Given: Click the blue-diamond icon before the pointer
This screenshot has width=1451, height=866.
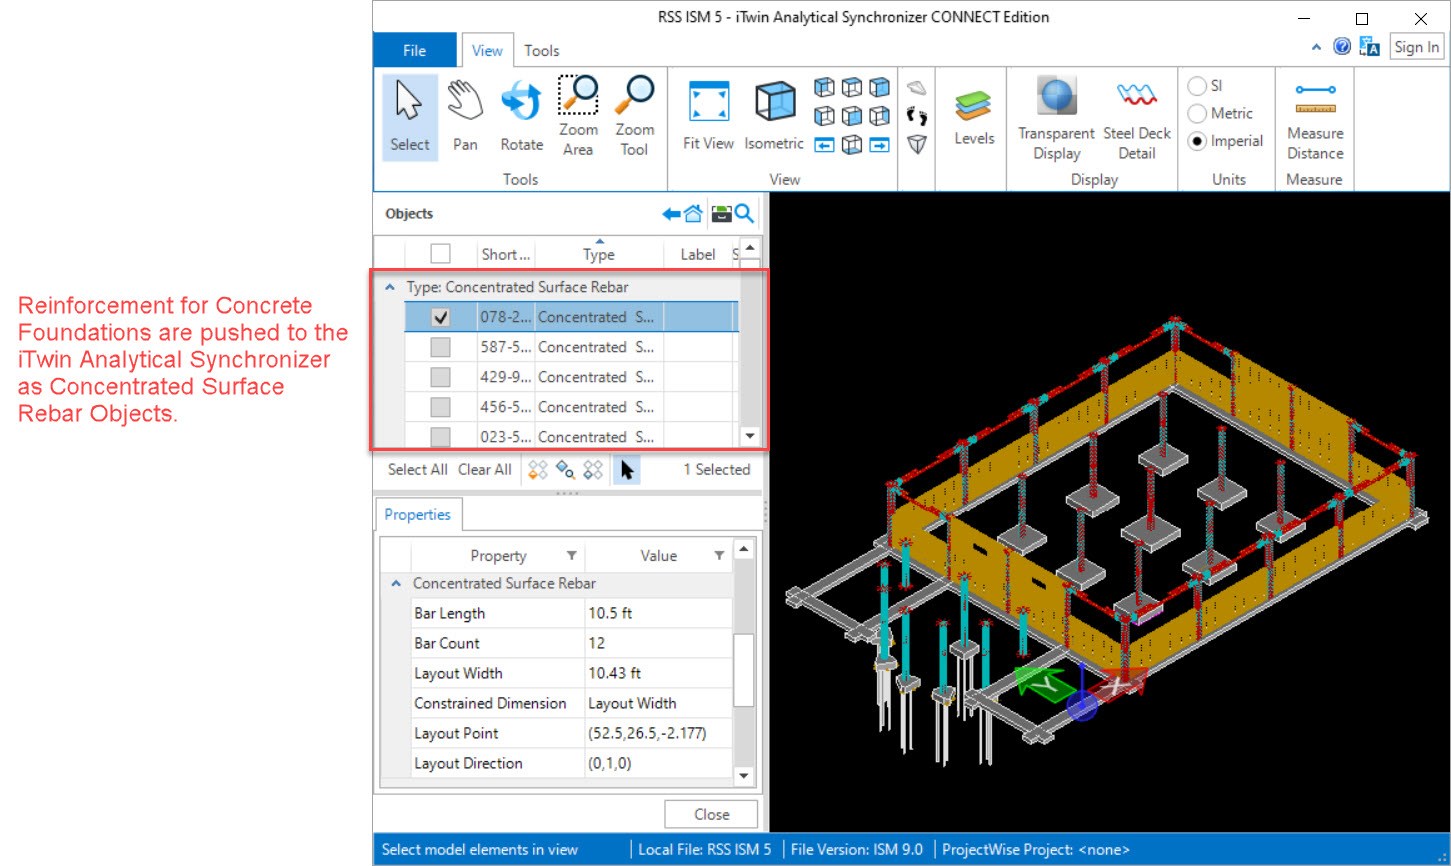Looking at the screenshot, I should (x=593, y=470).
